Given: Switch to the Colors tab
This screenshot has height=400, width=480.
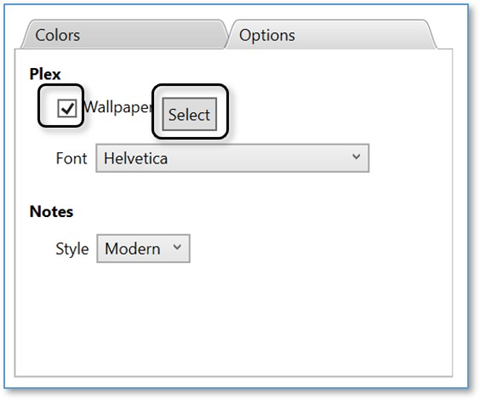Looking at the screenshot, I should [x=123, y=35].
